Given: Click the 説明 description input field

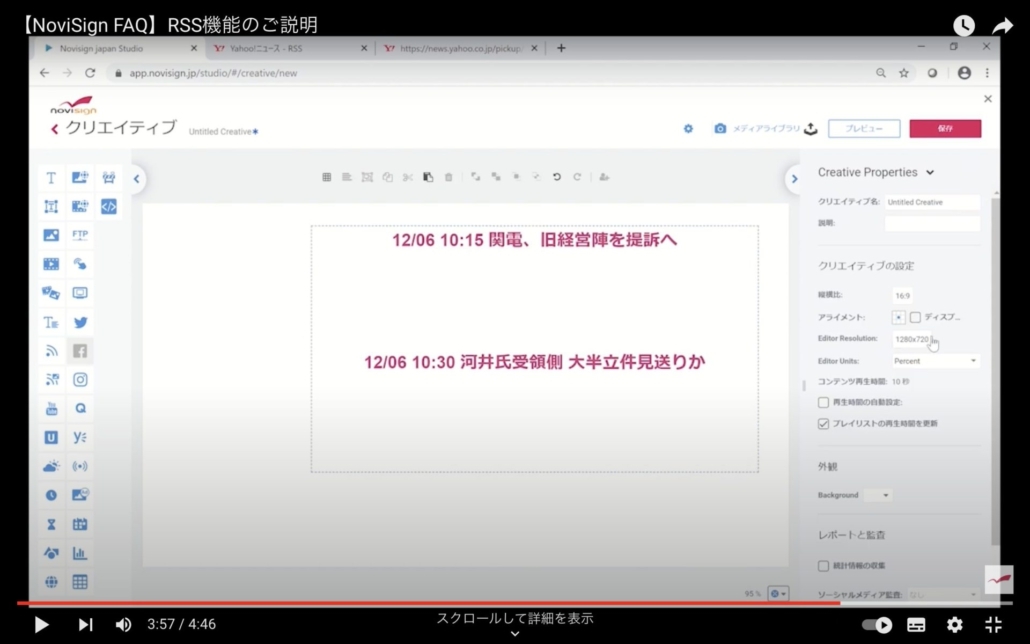Looking at the screenshot, I should [x=932, y=223].
